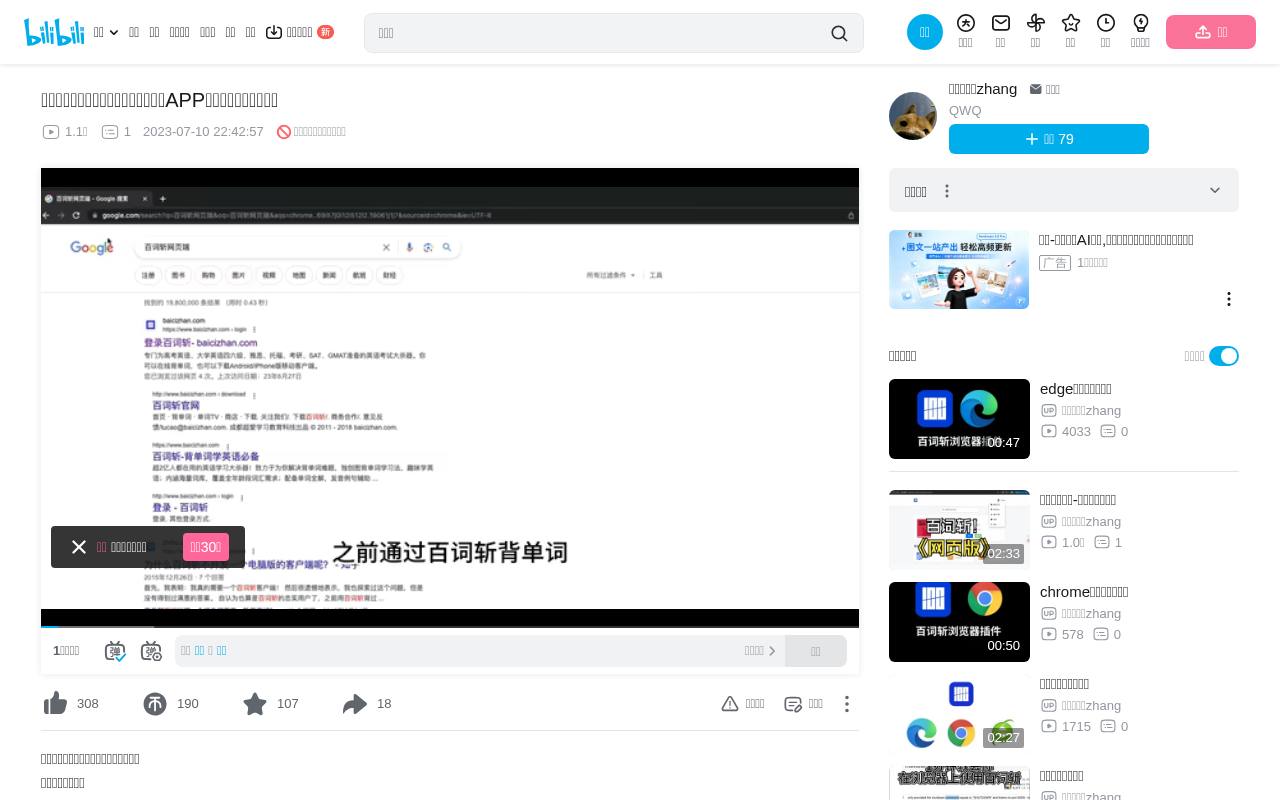Click the danmaku count icon under title
Screen dimensions: 1280x800
pyautogui.click(x=110, y=132)
